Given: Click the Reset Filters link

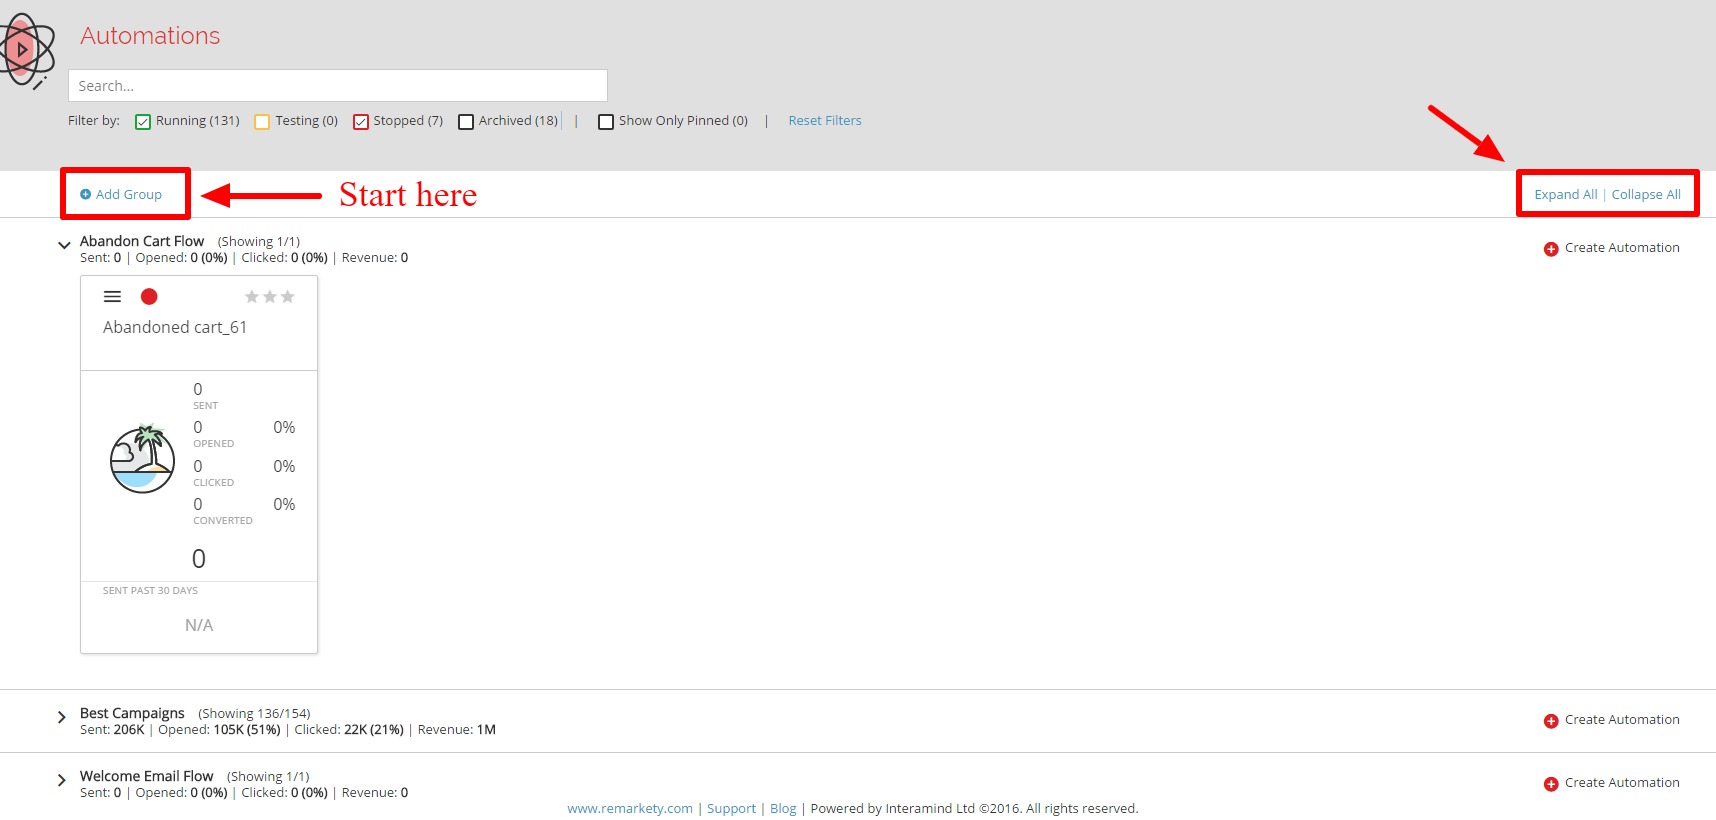Looking at the screenshot, I should [825, 121].
